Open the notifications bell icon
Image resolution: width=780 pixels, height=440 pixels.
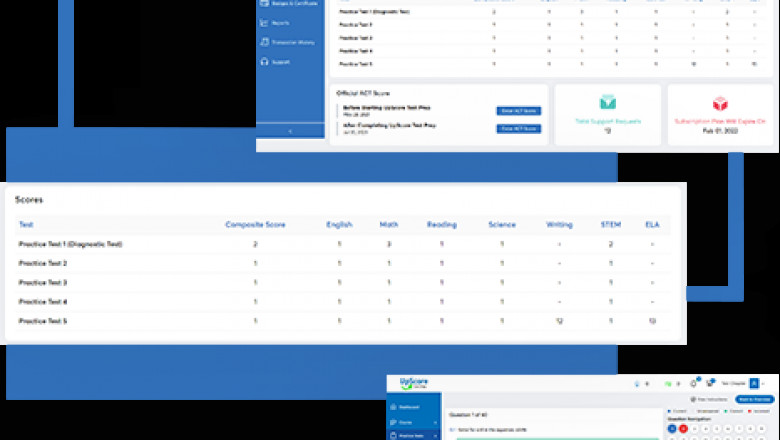[x=693, y=383]
